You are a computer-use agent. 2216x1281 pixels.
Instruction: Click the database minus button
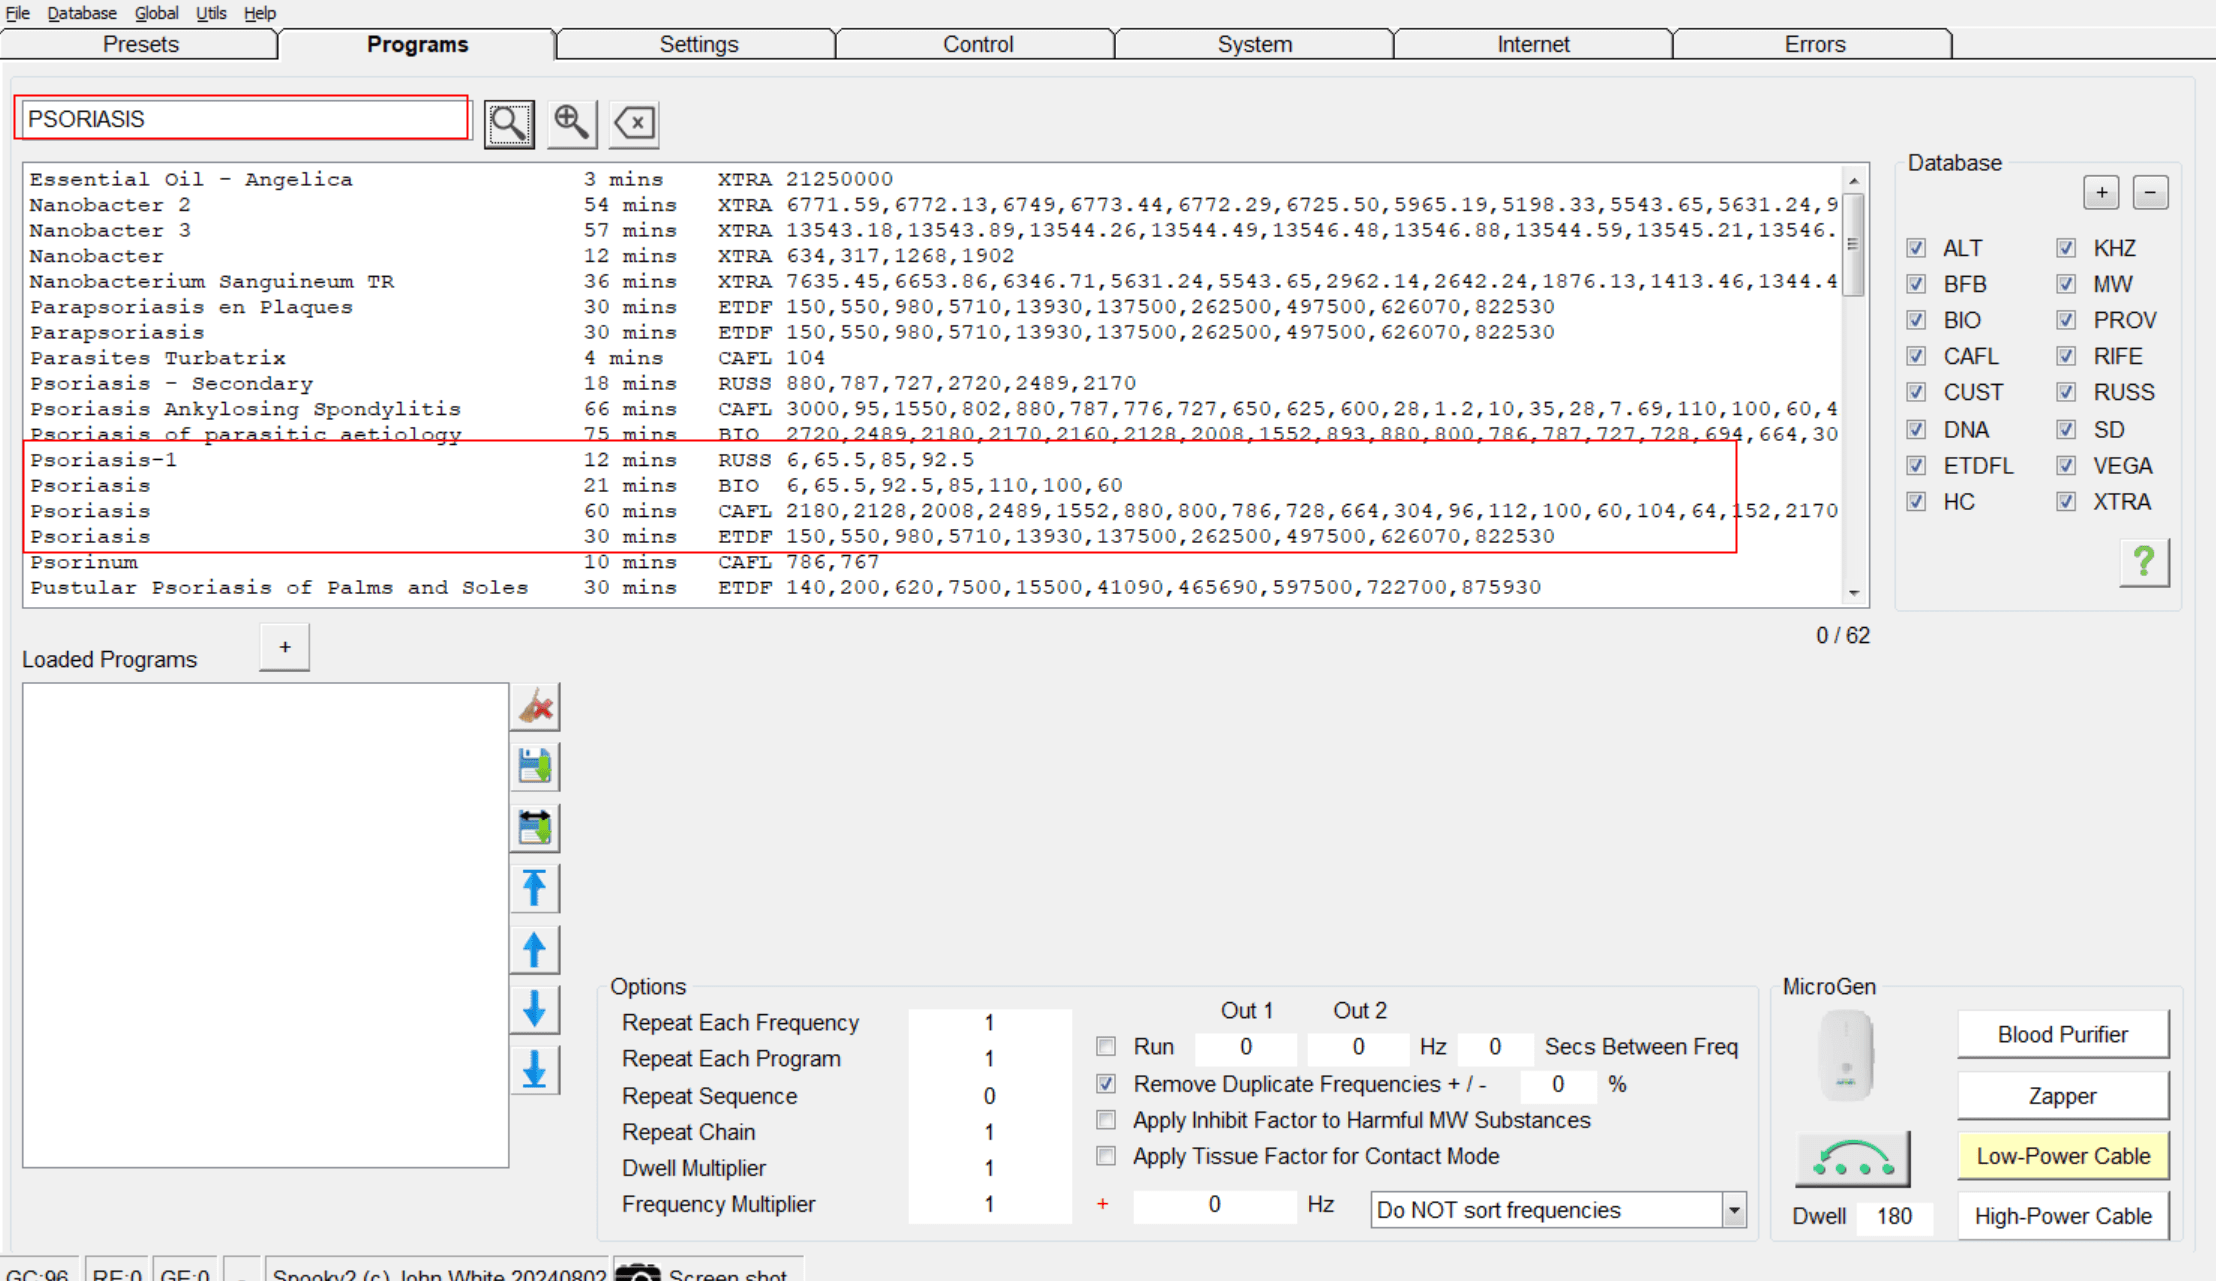2150,193
